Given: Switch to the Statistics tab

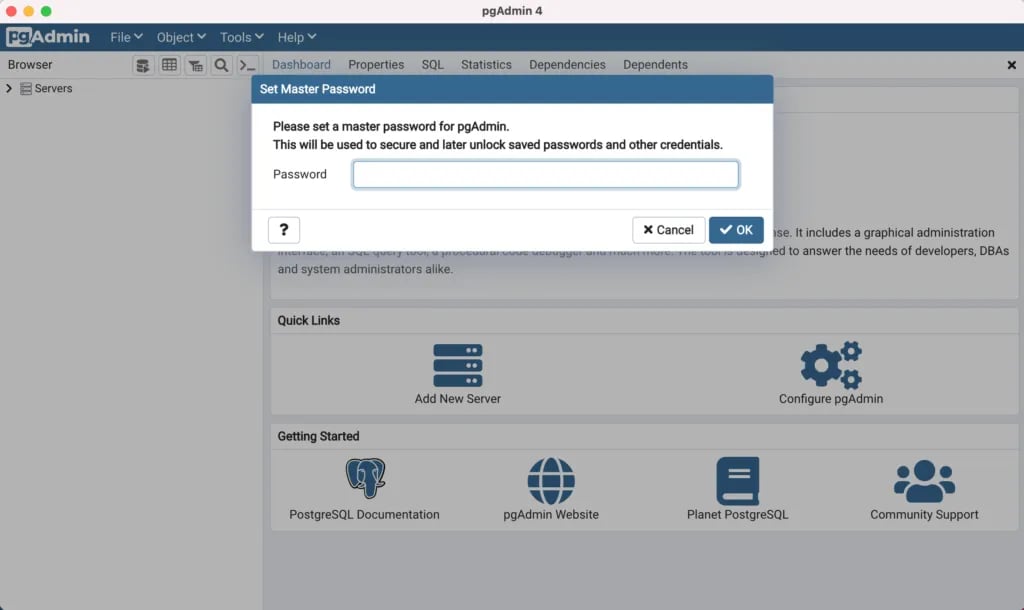Looking at the screenshot, I should (487, 65).
